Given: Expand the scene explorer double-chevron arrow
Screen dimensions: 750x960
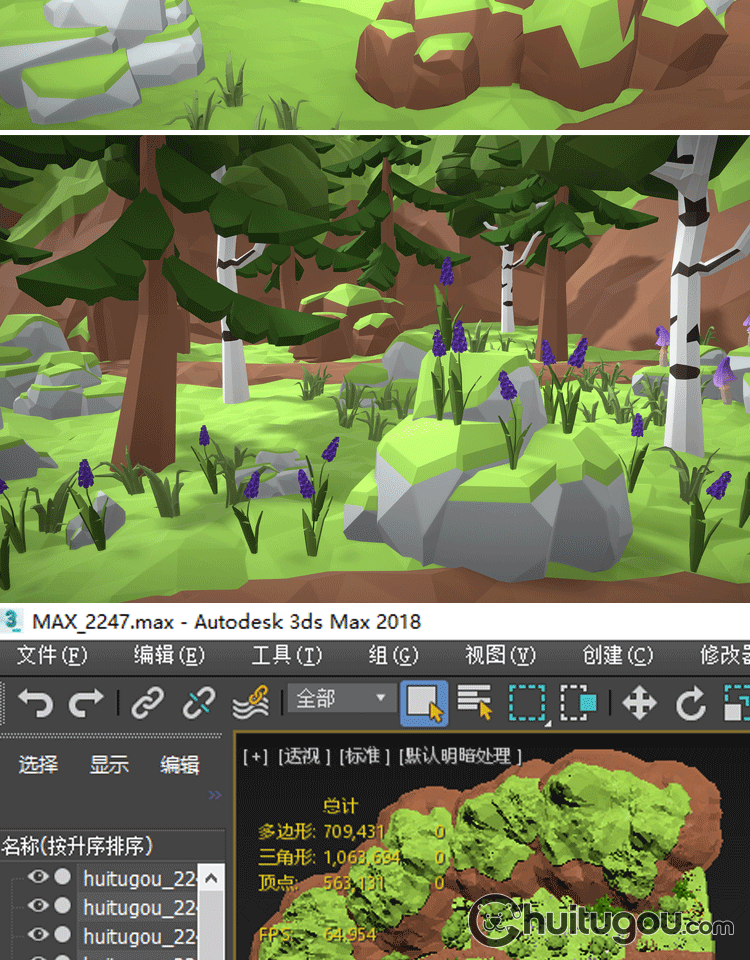Looking at the screenshot, I should [214, 795].
